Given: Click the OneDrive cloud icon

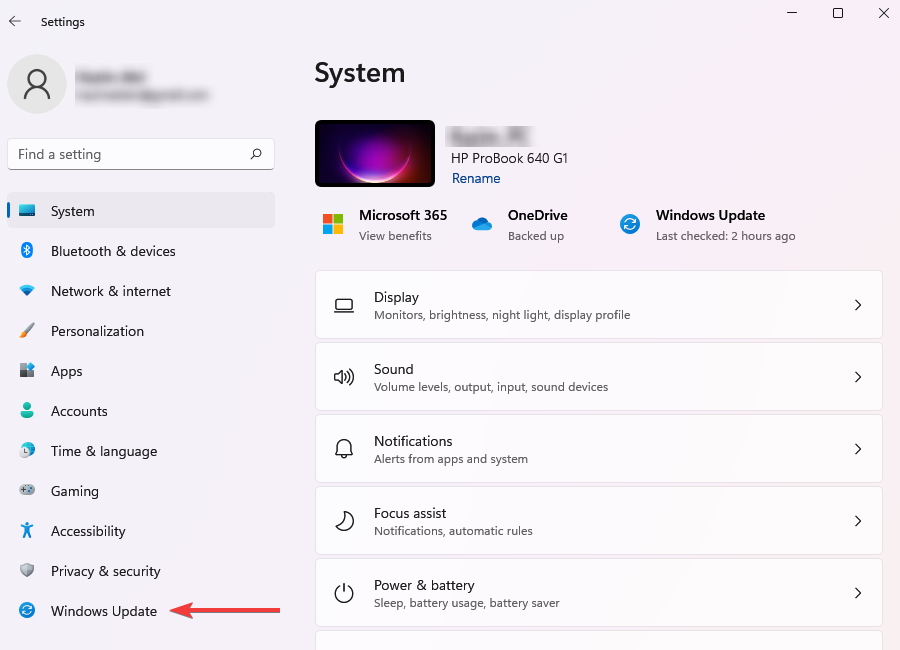Looking at the screenshot, I should pyautogui.click(x=482, y=224).
